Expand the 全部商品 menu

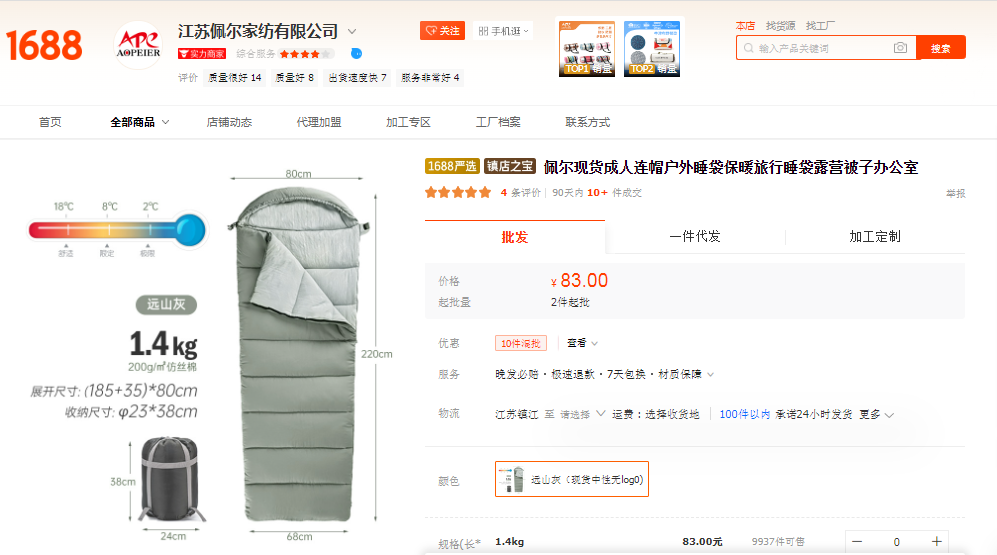pos(139,122)
